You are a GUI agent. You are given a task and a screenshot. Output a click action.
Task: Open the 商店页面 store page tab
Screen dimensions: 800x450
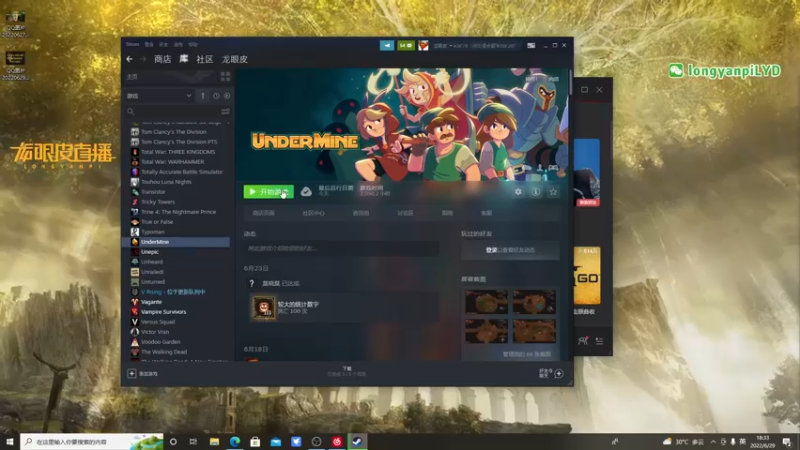click(263, 213)
